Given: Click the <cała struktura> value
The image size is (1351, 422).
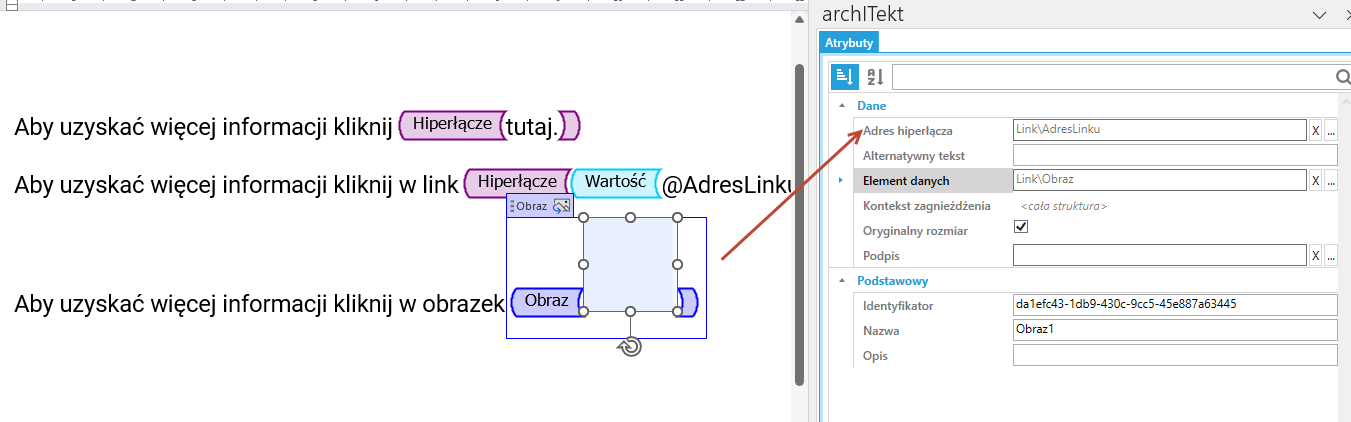Looking at the screenshot, I should click(1063, 206).
